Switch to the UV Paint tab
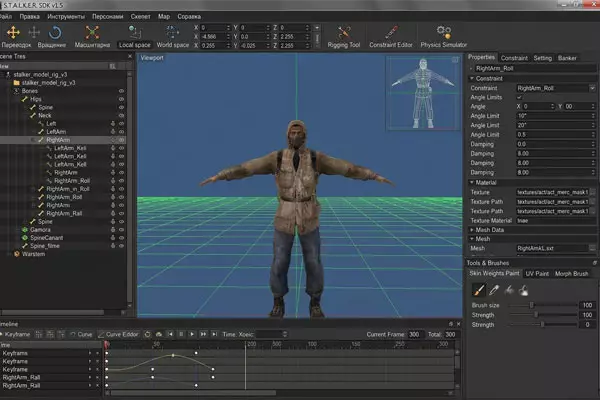This screenshot has width=600, height=400. pos(537,274)
